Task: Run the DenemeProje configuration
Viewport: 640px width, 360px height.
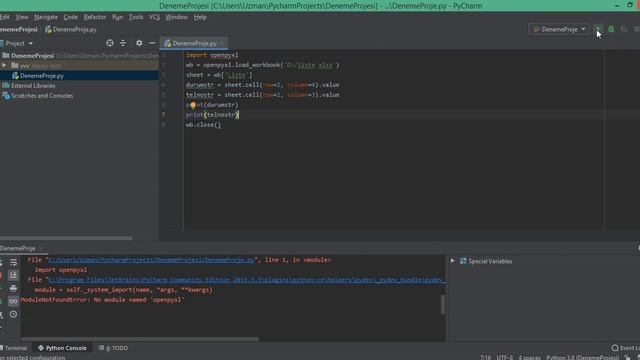Action: pyautogui.click(x=598, y=29)
